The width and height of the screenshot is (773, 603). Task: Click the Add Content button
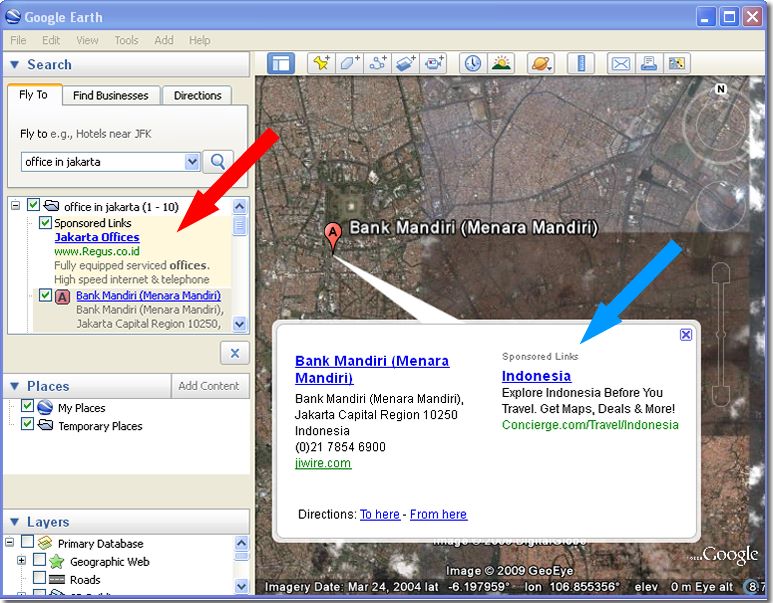pyautogui.click(x=209, y=386)
